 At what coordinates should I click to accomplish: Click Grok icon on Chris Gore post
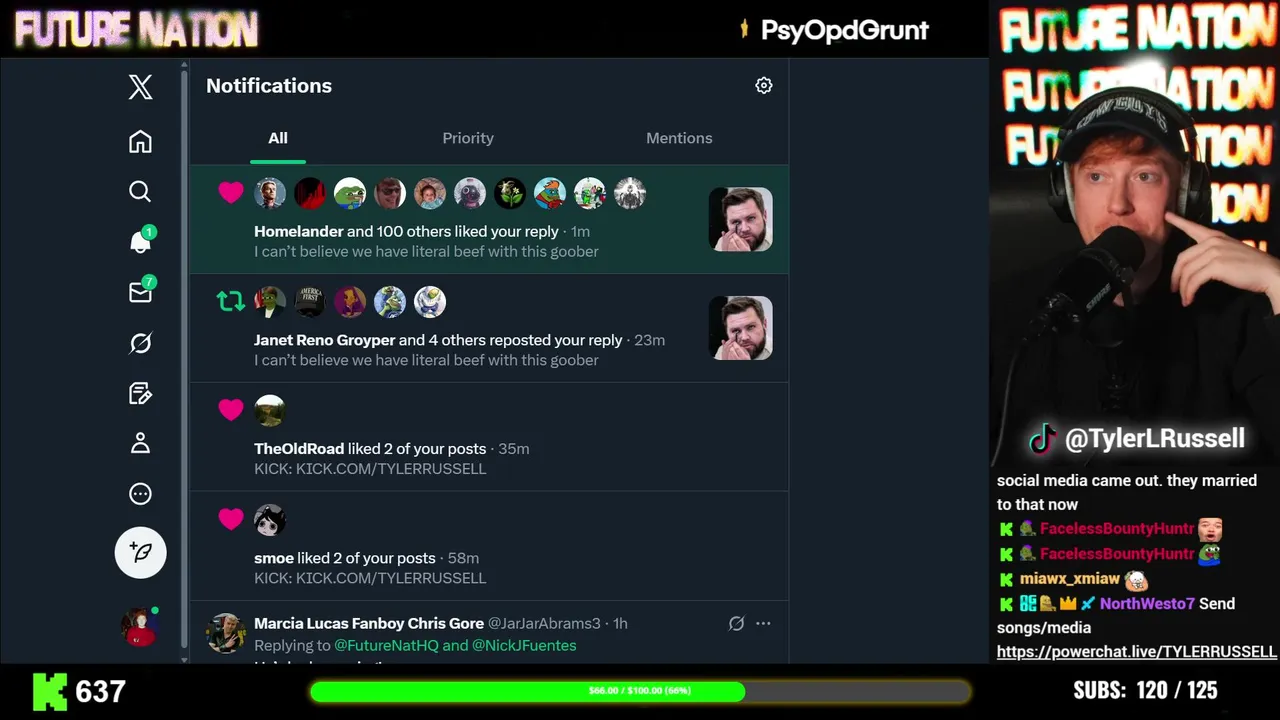[736, 623]
